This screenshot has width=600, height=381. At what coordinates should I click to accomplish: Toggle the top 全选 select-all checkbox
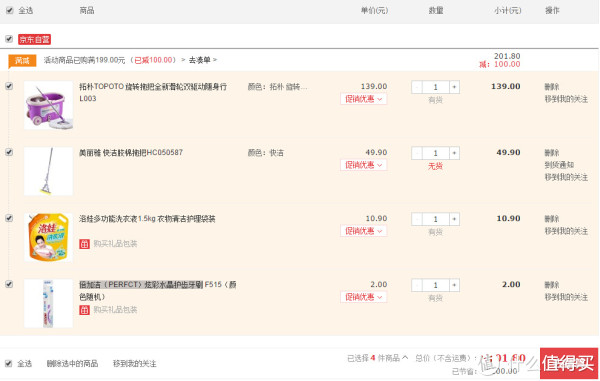(x=10, y=10)
